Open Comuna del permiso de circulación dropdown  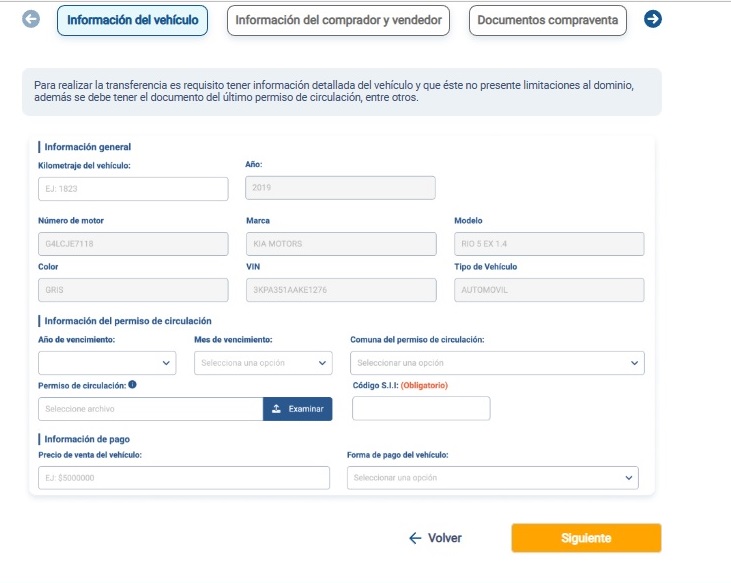coord(497,363)
